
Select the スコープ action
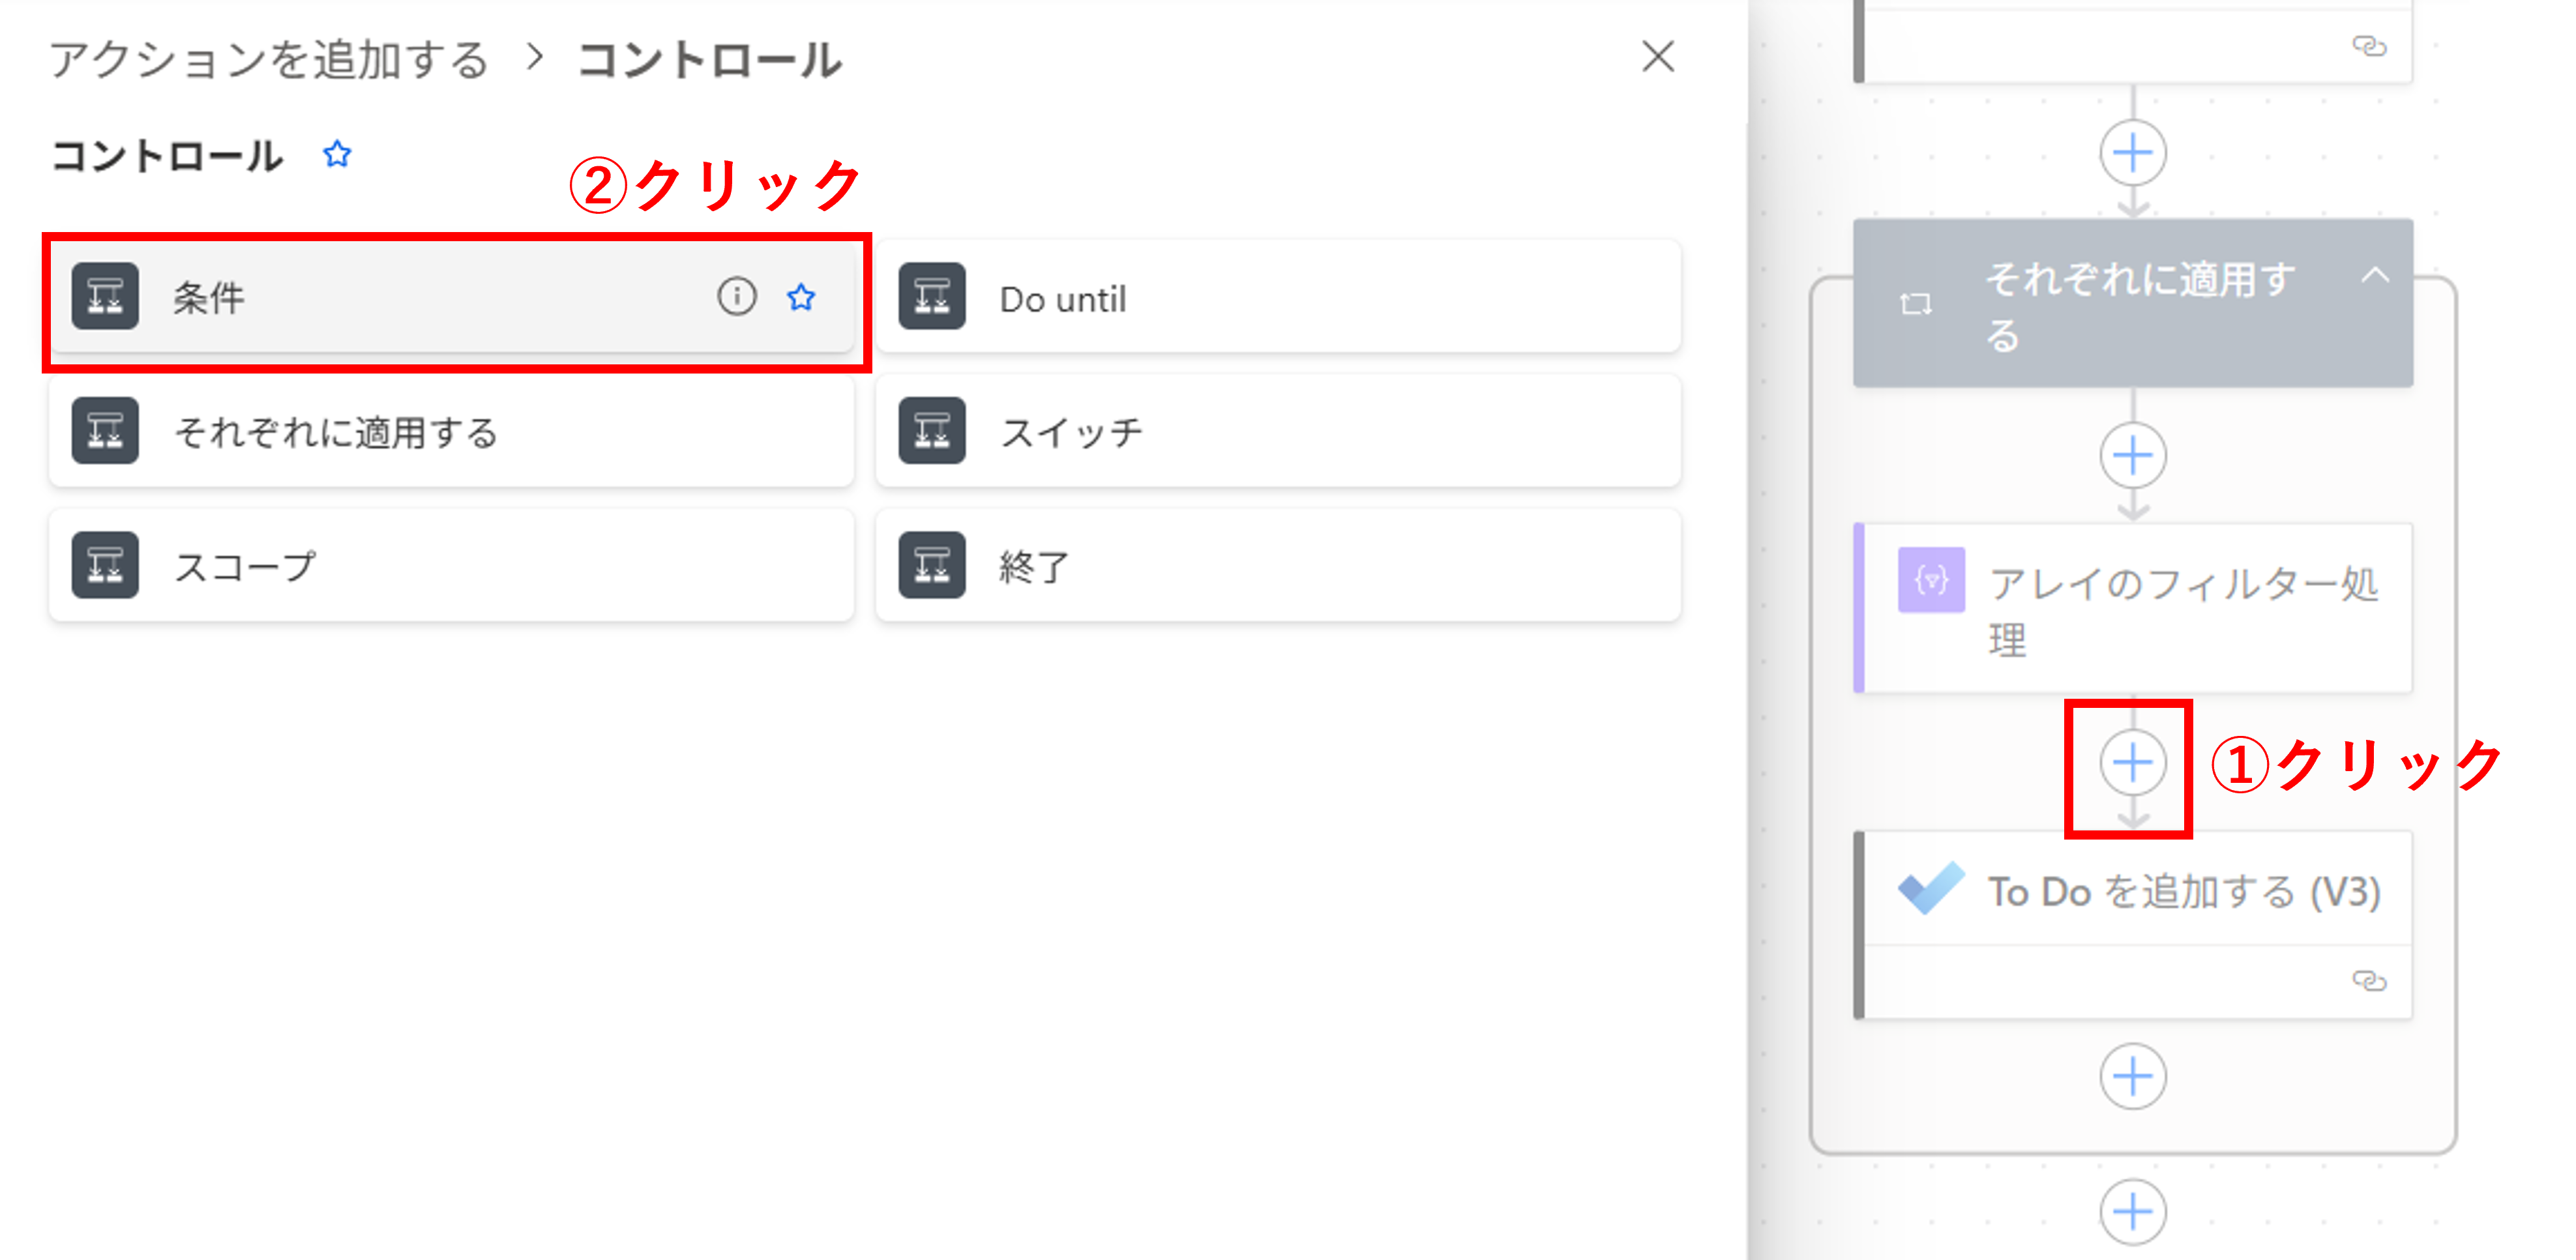click(x=451, y=565)
